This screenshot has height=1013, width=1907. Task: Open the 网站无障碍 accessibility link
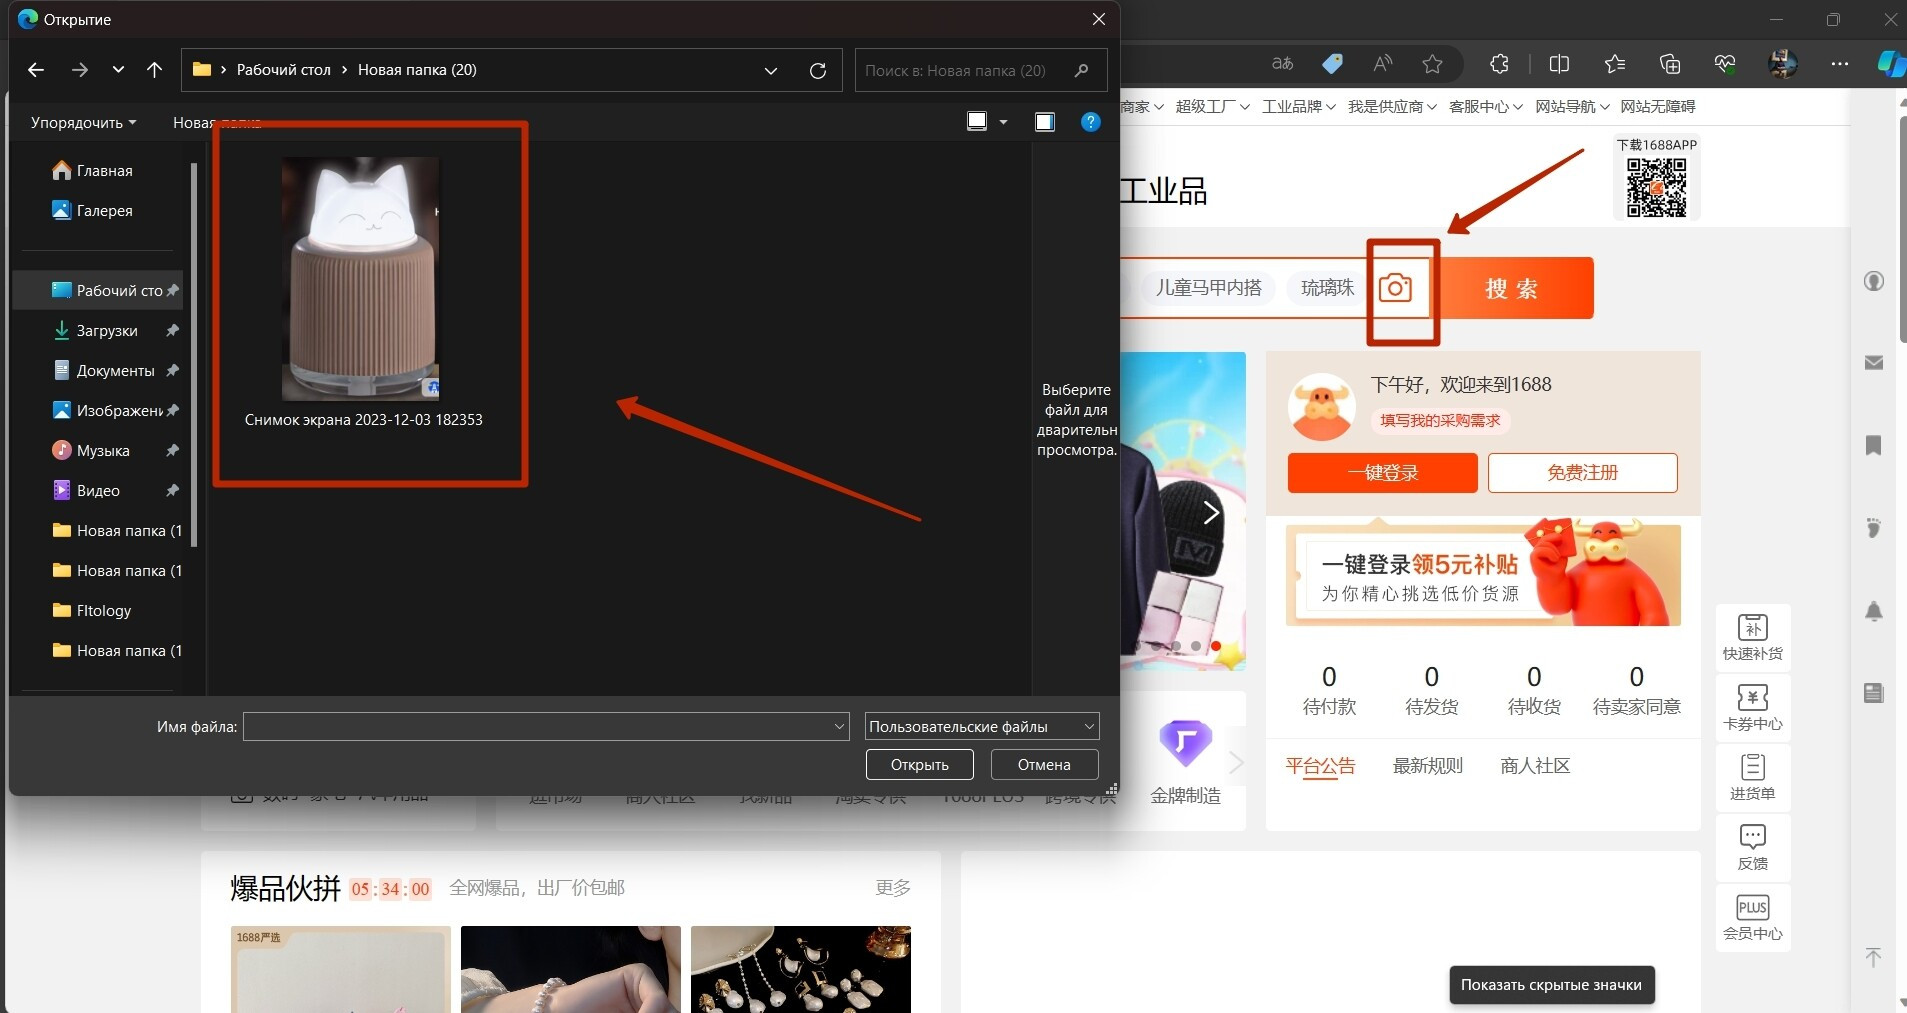pyautogui.click(x=1658, y=106)
